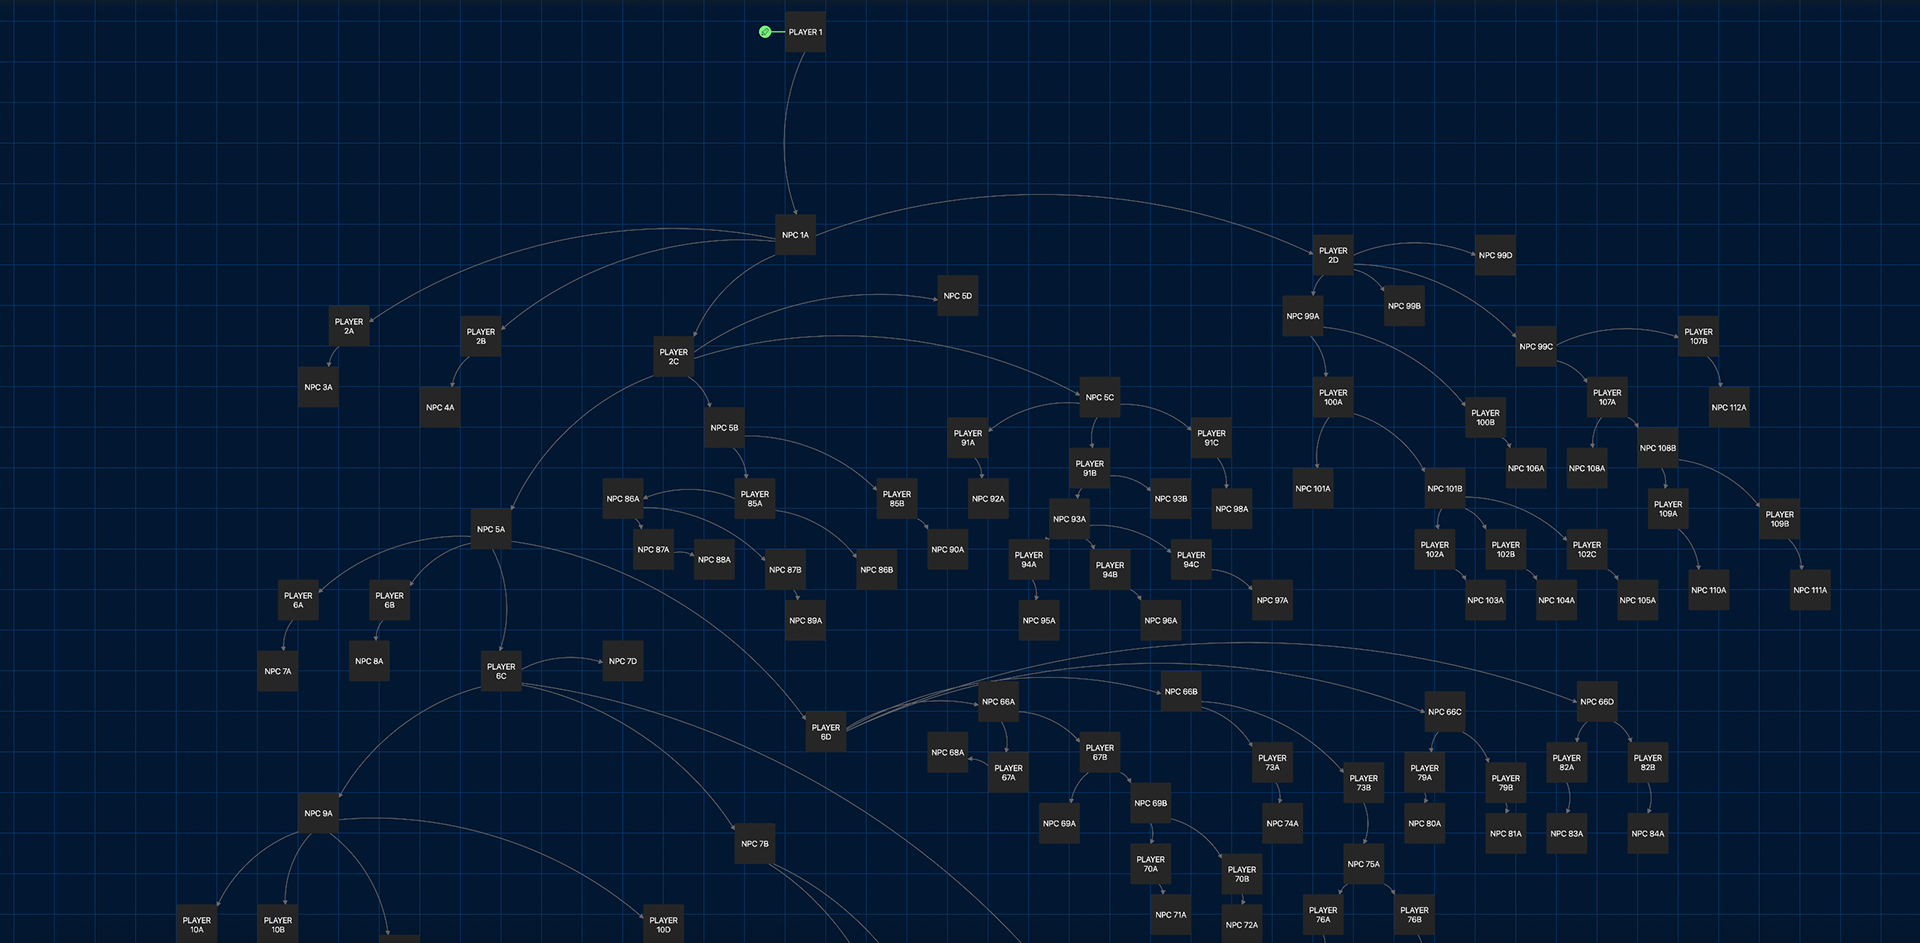Select the PLAYER 85B node
Image resolution: width=1920 pixels, height=943 pixels.
click(897, 499)
